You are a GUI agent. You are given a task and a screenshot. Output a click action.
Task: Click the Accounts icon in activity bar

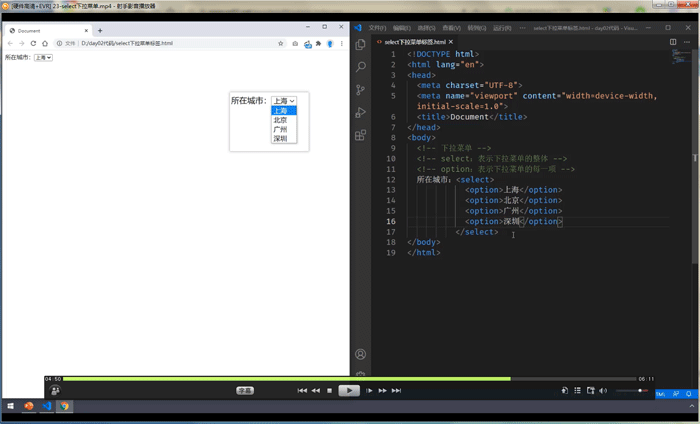[360, 354]
